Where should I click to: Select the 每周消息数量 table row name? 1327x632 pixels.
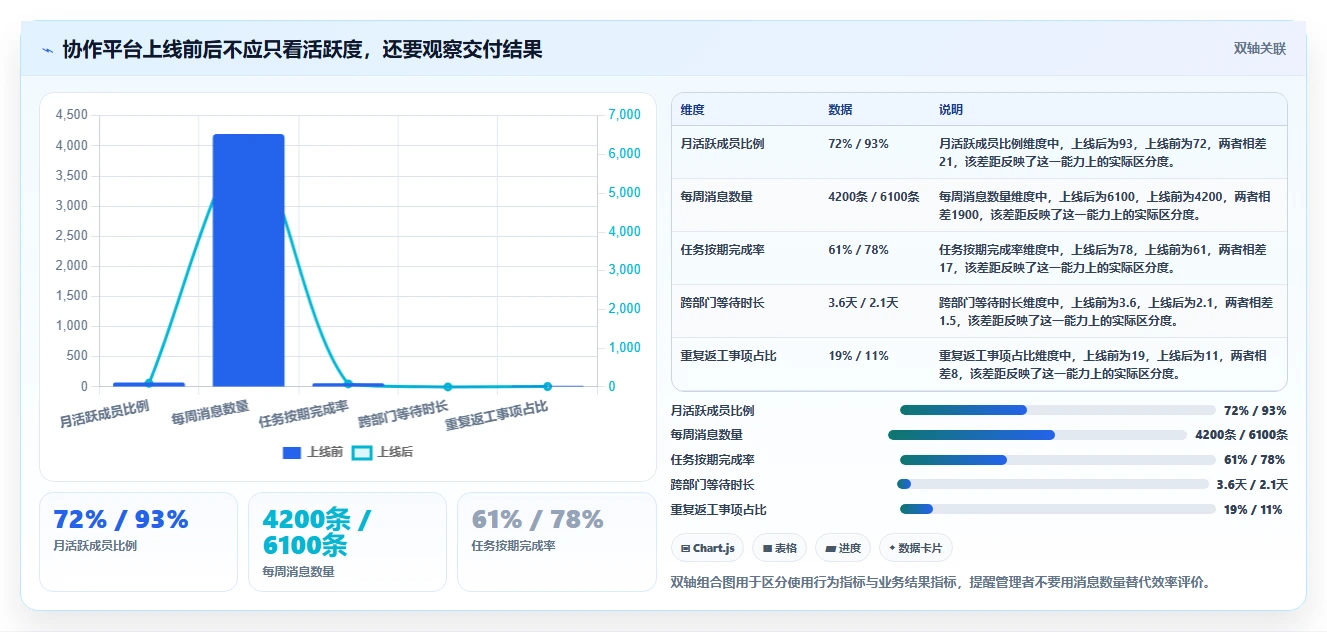716,197
